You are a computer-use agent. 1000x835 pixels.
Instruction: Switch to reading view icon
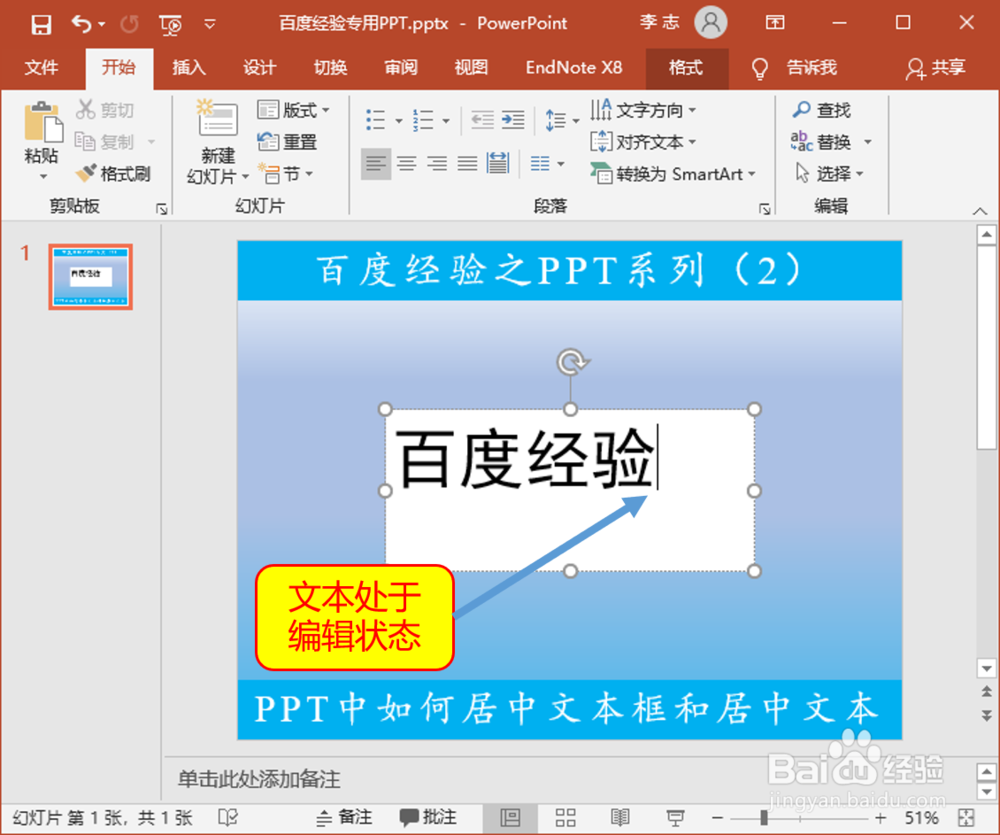coord(620,817)
